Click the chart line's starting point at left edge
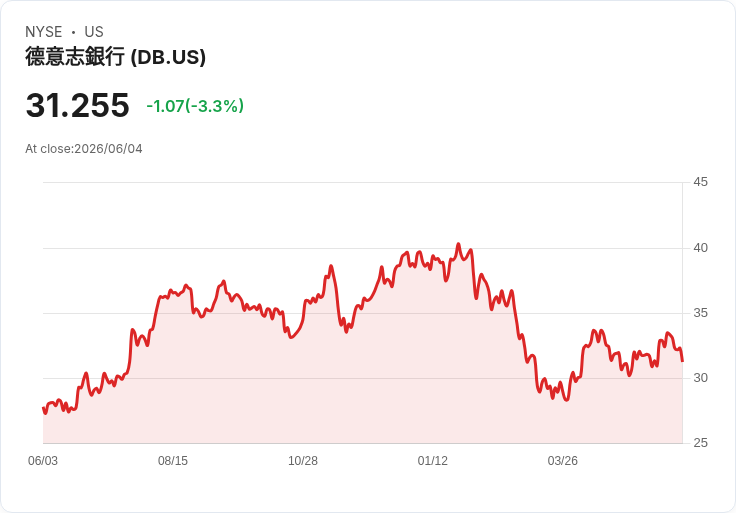The image size is (736, 513). click(x=43, y=408)
